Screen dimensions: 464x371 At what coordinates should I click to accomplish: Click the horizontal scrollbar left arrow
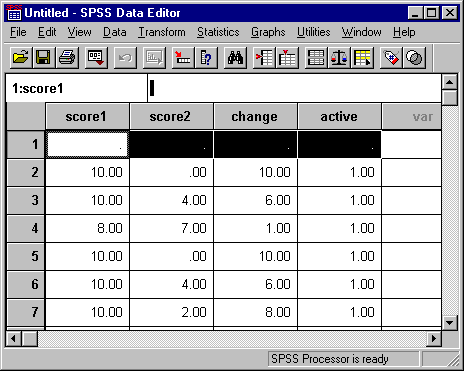pyautogui.click(x=13, y=339)
